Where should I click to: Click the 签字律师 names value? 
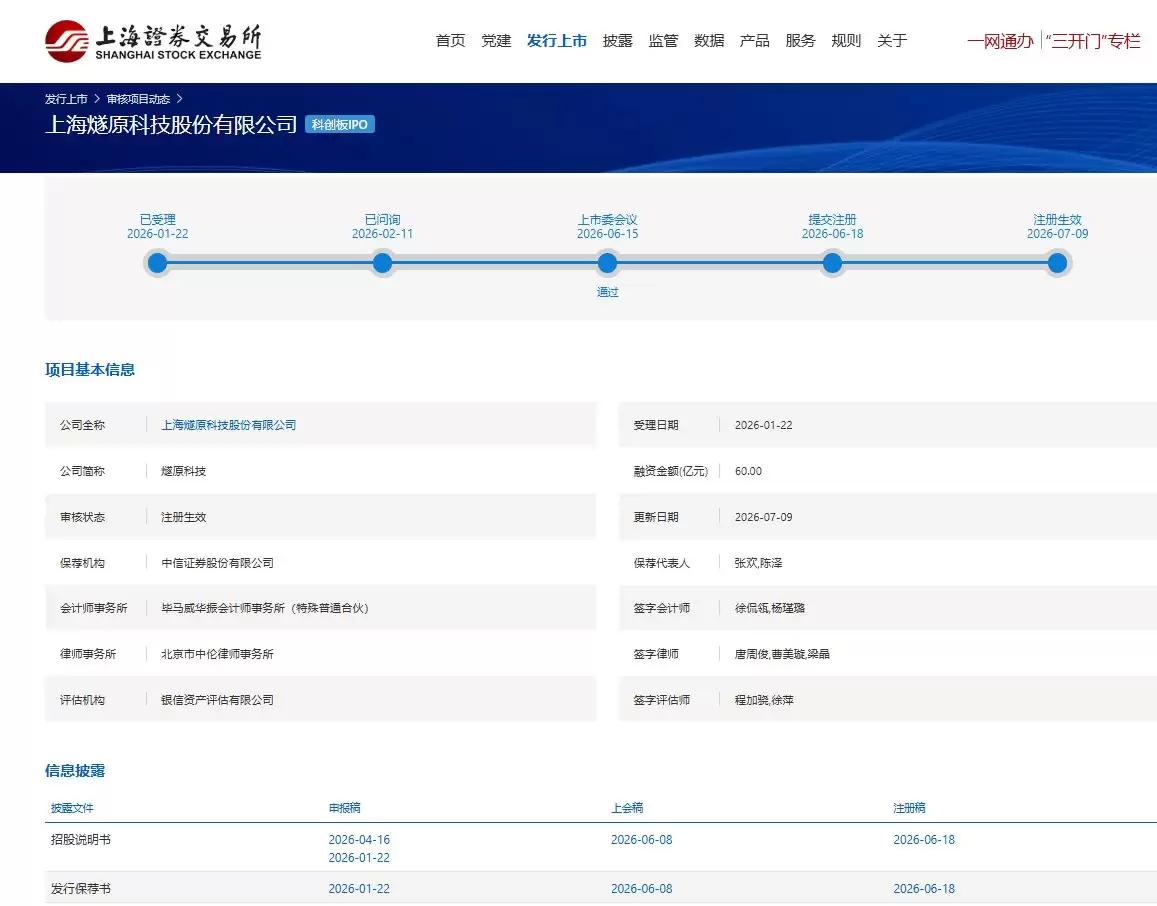[782, 654]
